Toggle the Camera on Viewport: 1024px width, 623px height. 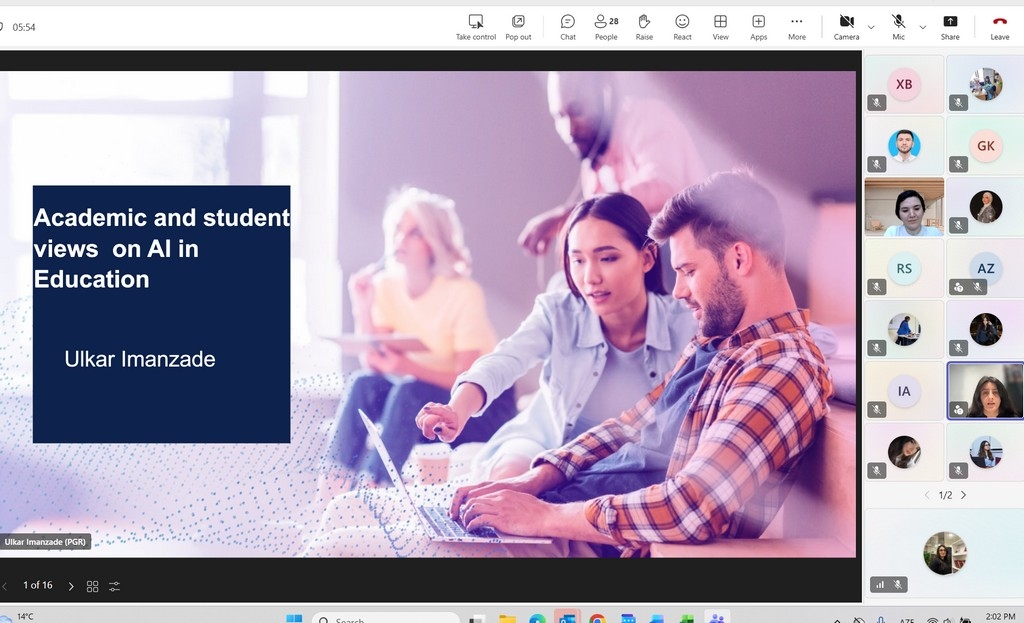(846, 27)
